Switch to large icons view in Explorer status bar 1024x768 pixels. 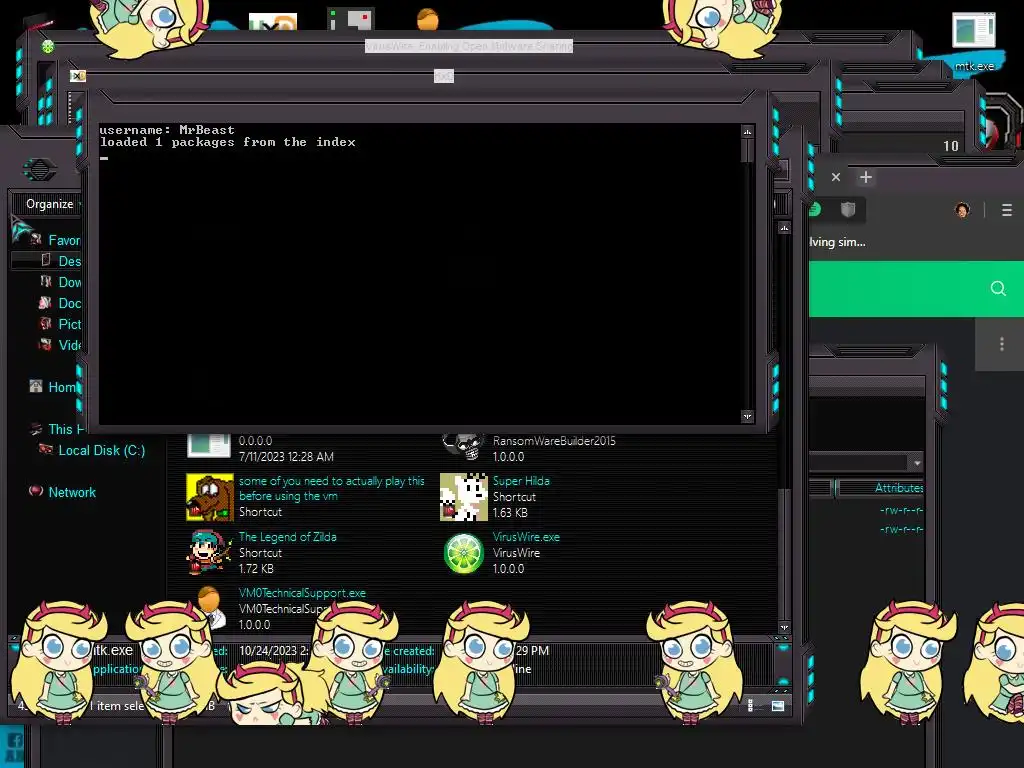coord(777,705)
